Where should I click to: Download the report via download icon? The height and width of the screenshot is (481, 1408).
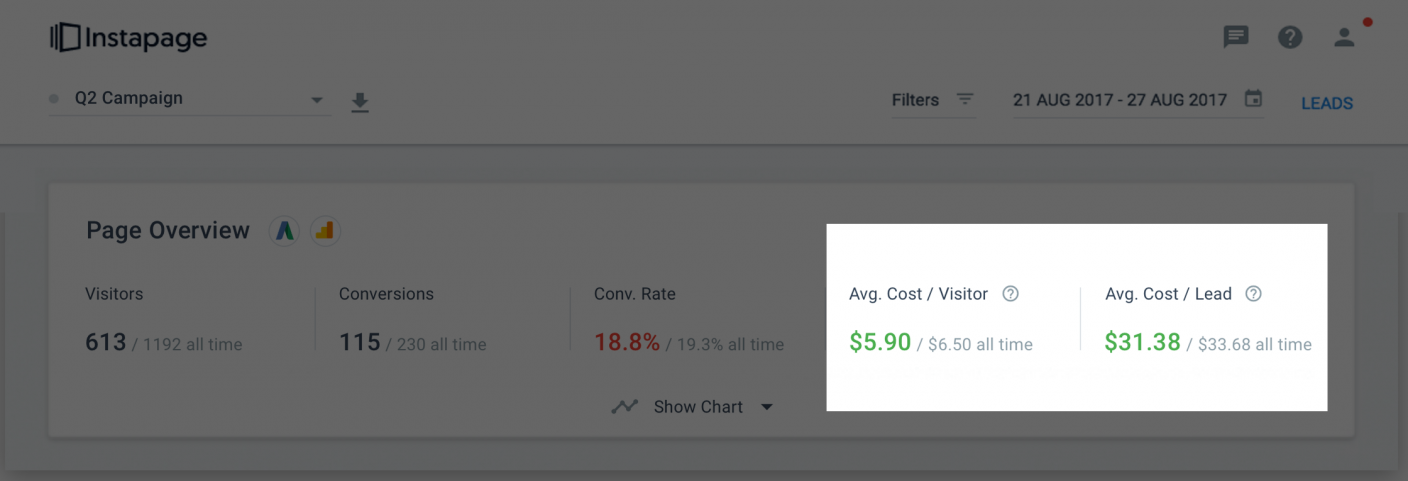tap(360, 102)
